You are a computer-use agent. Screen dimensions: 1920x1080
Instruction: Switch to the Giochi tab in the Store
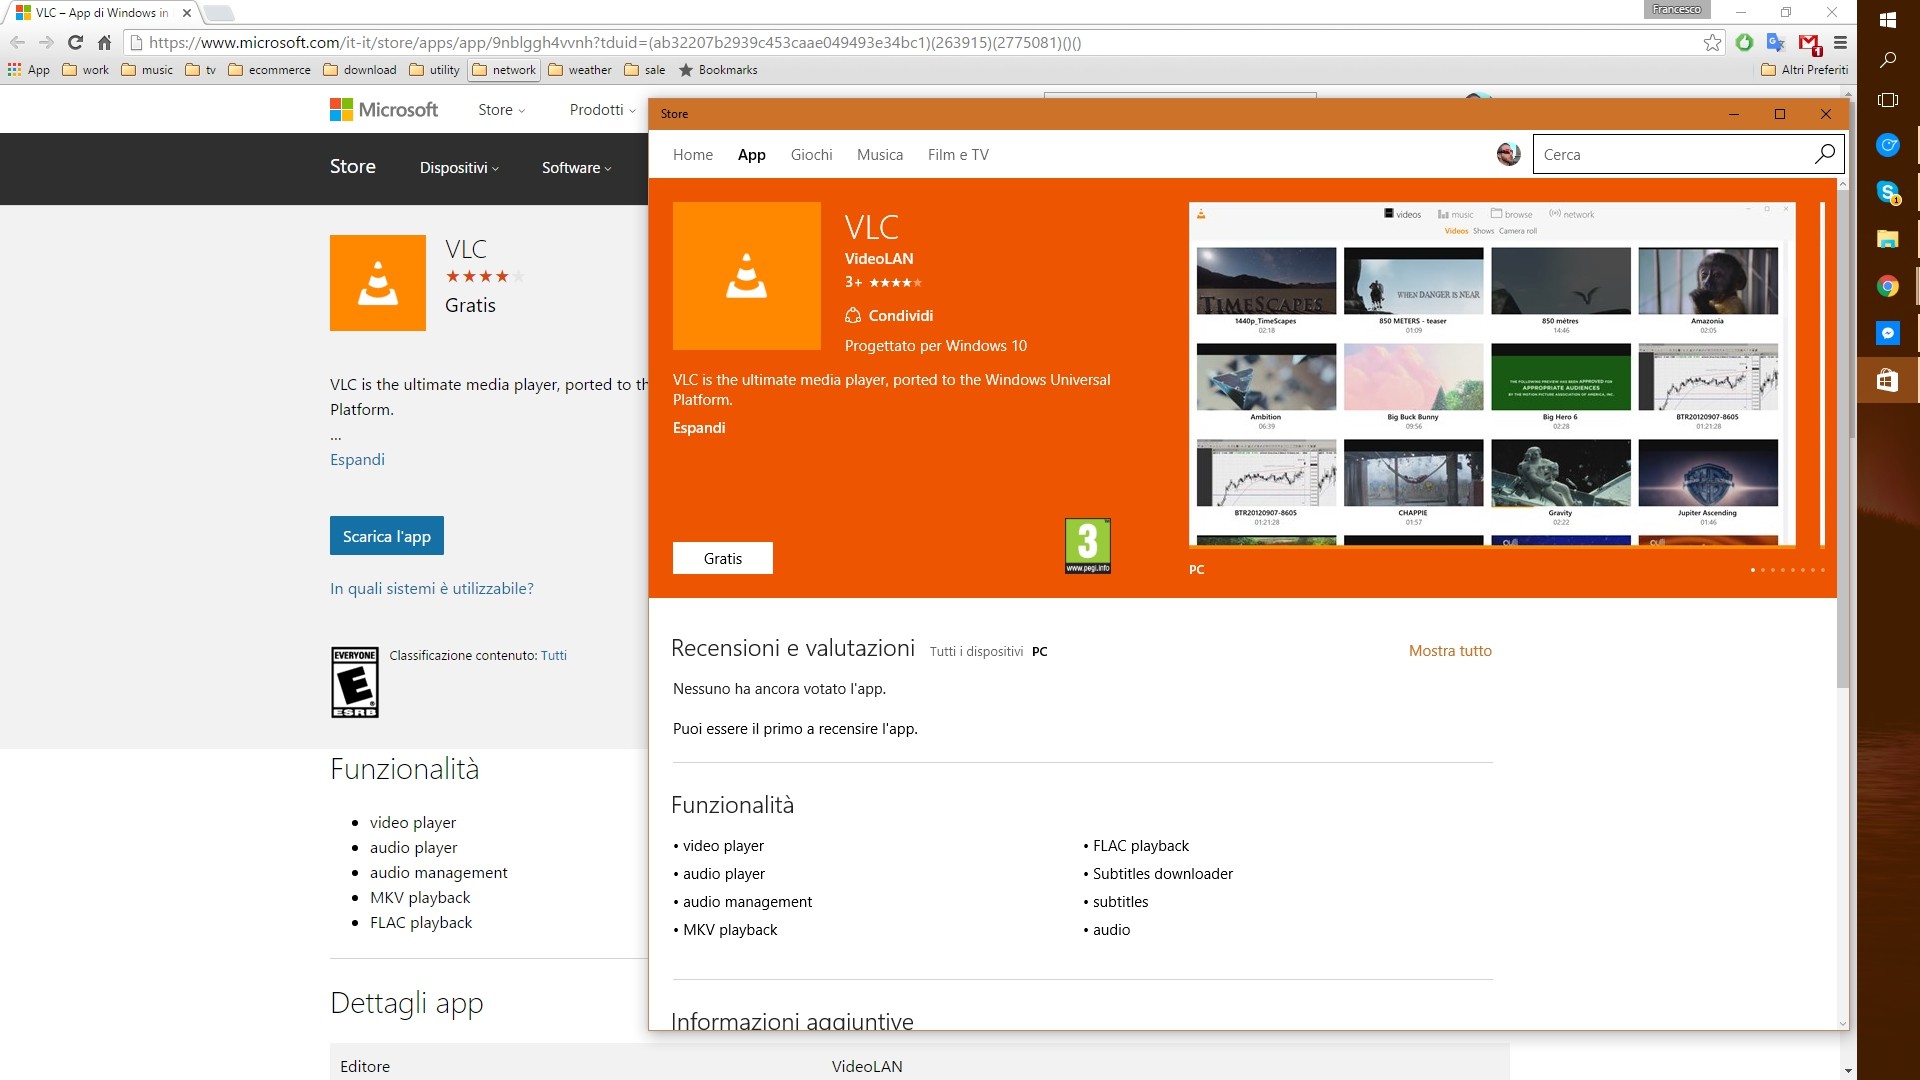pyautogui.click(x=811, y=154)
